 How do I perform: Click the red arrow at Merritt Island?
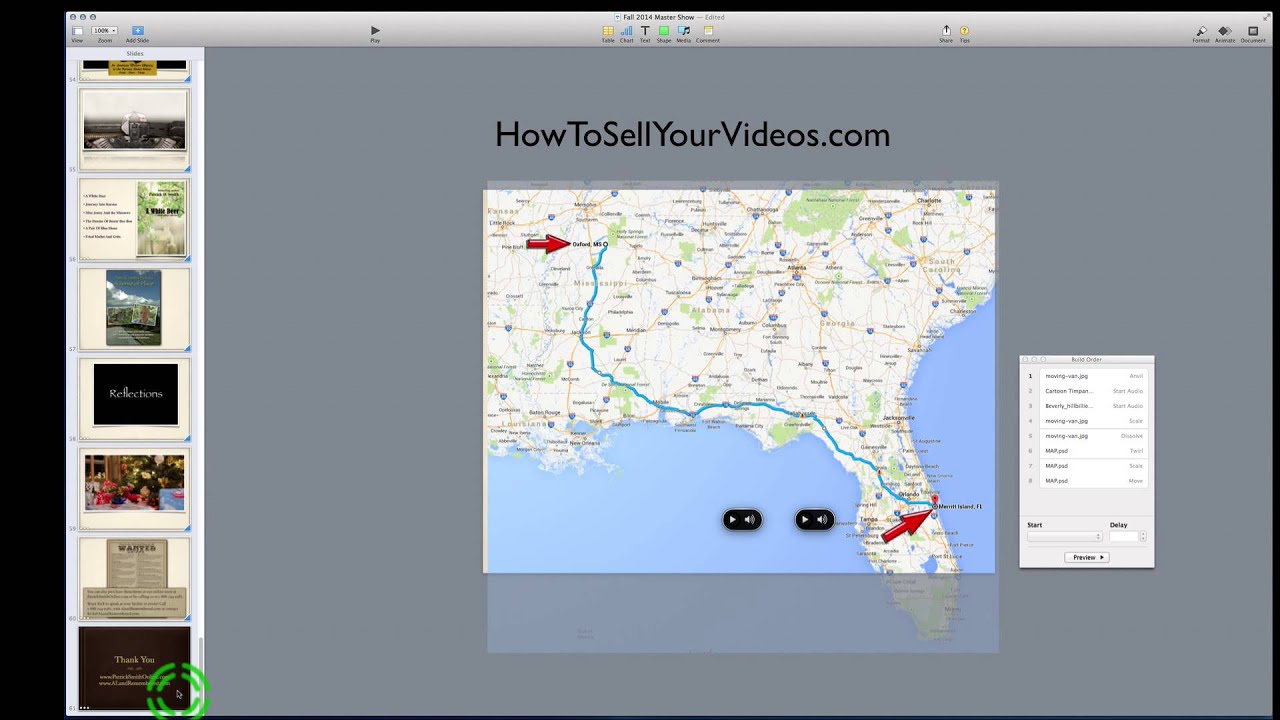click(906, 524)
